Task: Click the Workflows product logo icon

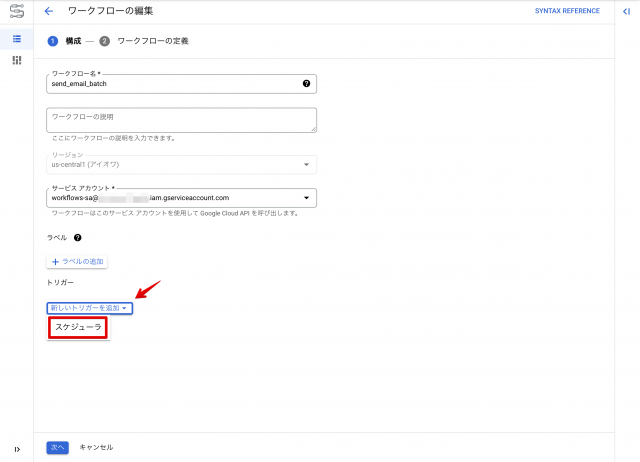Action: pyautogui.click(x=17, y=11)
